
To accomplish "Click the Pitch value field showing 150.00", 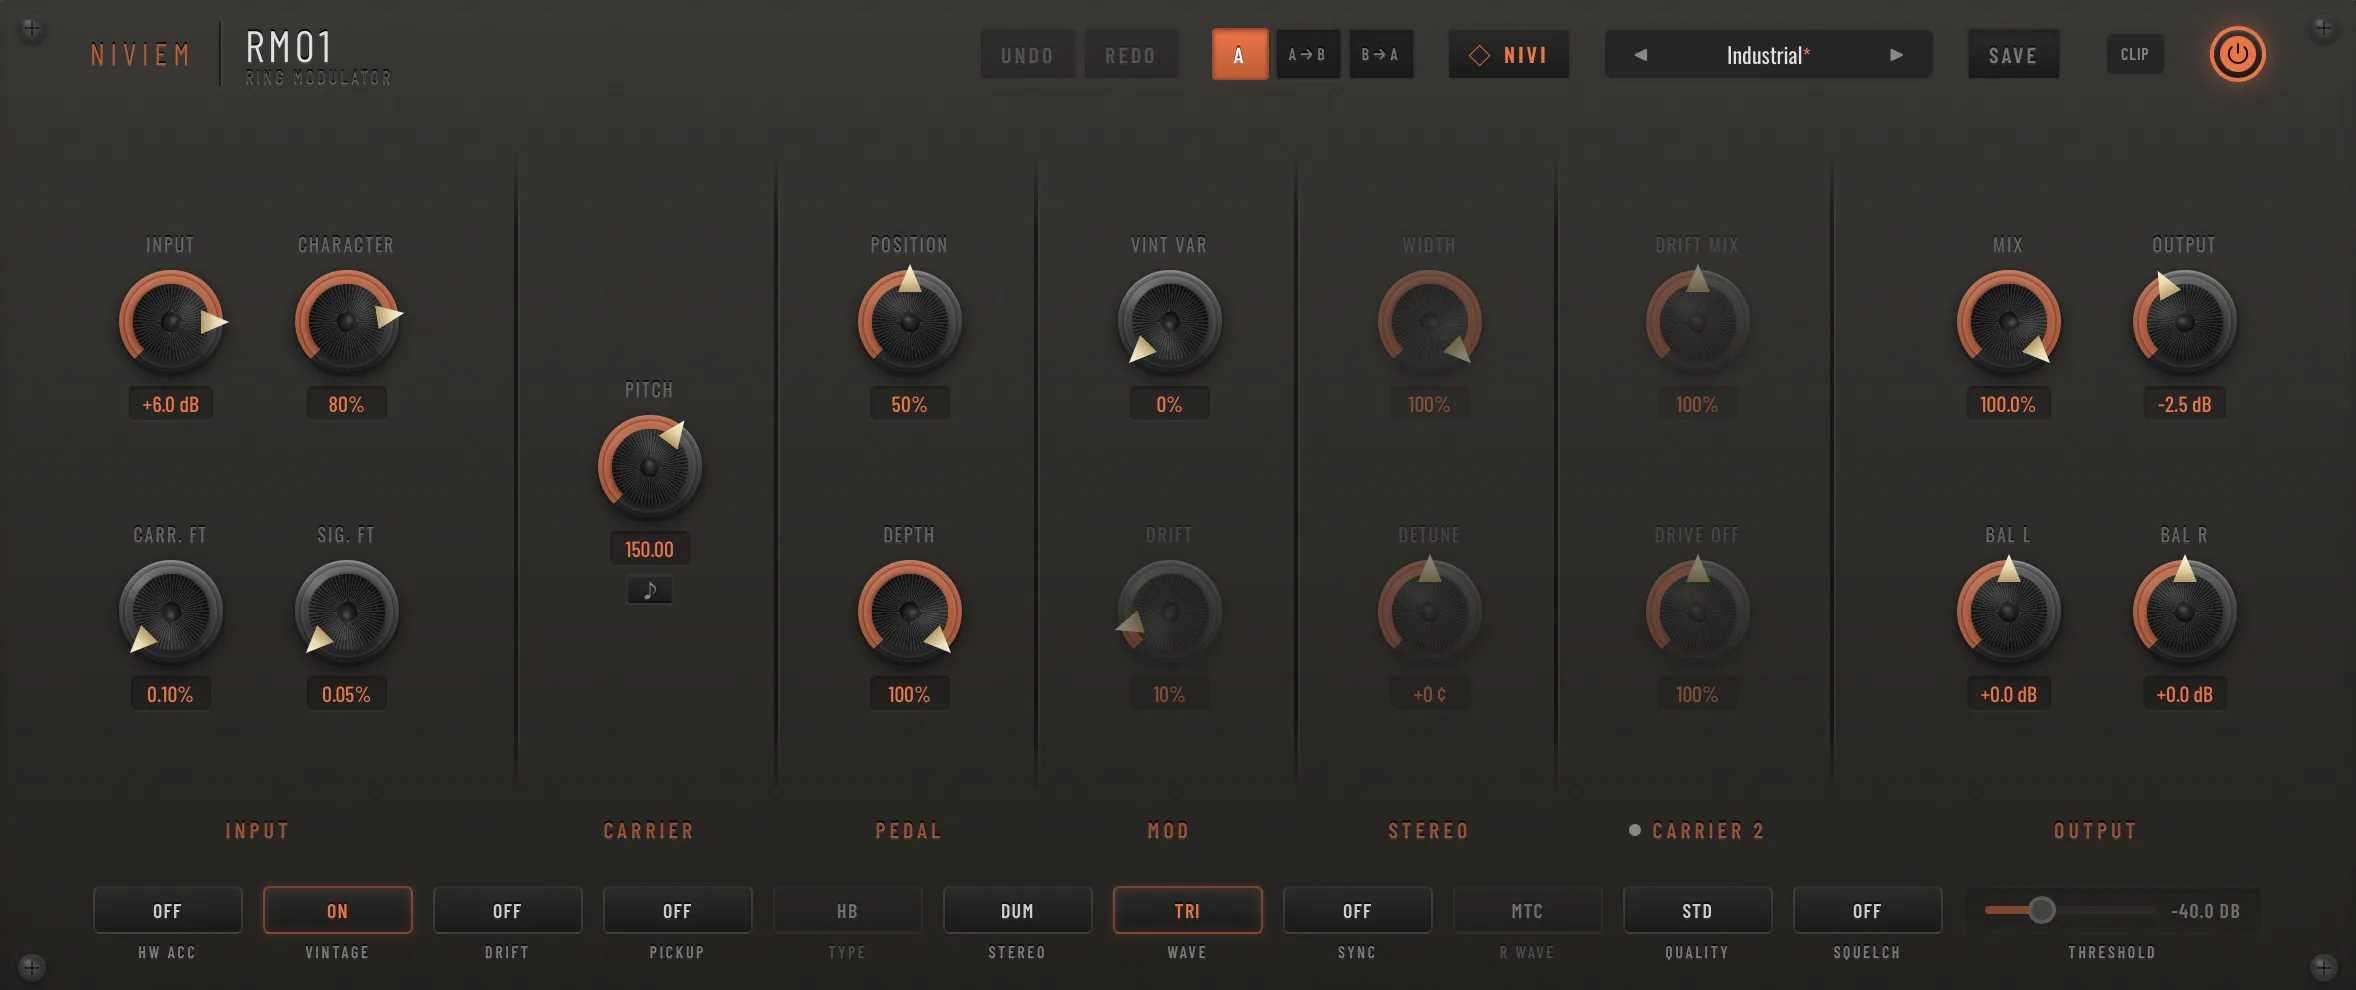I will [649, 549].
